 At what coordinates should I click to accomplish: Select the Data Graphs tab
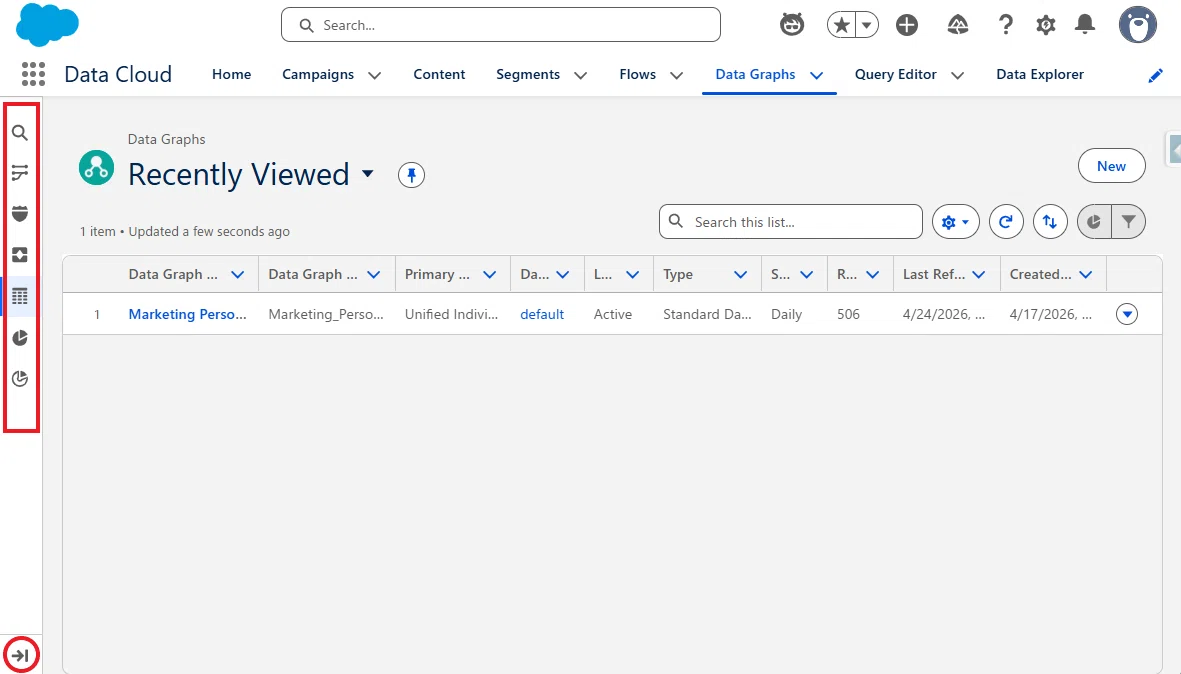pos(755,75)
